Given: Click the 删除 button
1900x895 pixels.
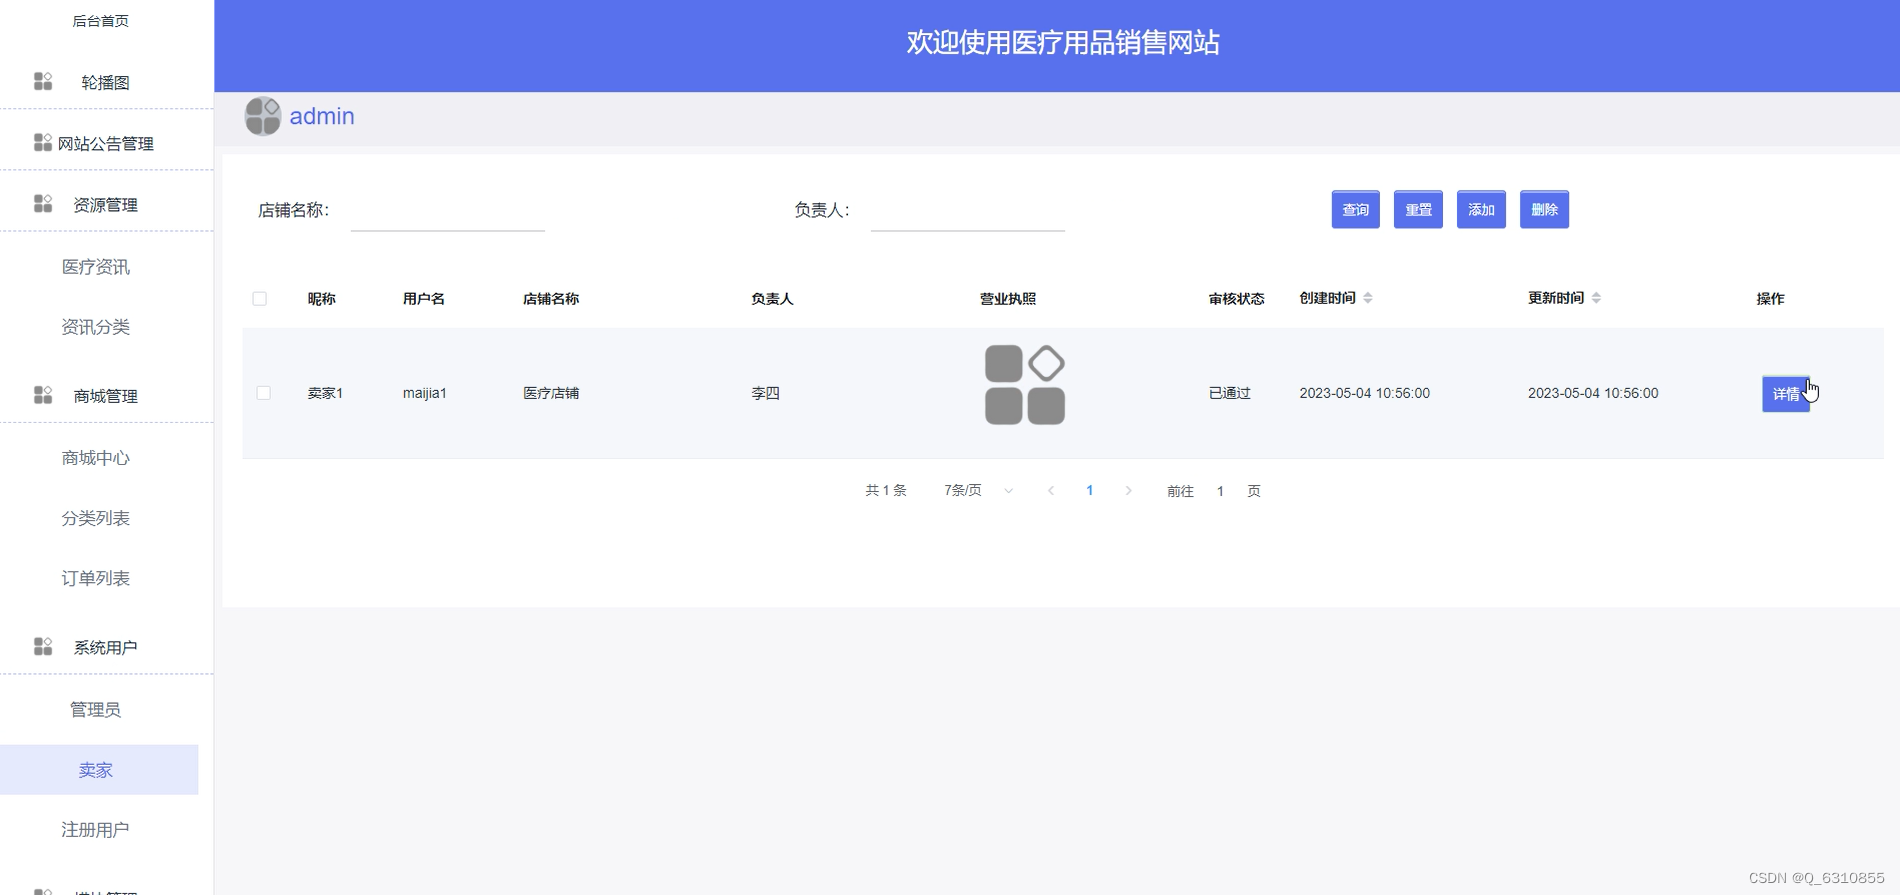Looking at the screenshot, I should (x=1544, y=209).
